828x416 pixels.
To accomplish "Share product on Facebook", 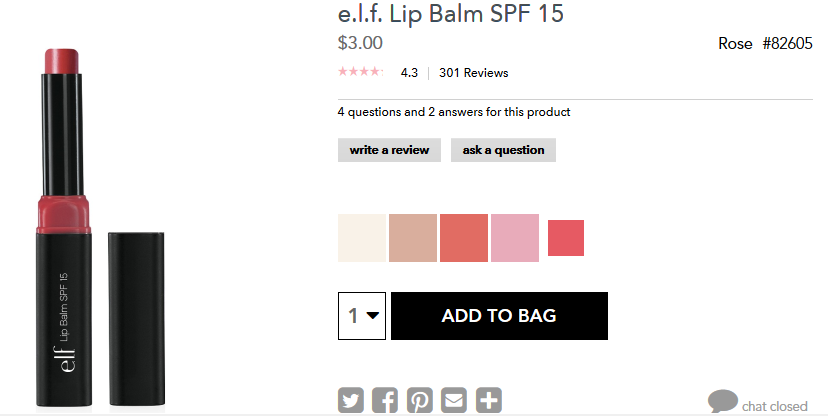I will [385, 400].
